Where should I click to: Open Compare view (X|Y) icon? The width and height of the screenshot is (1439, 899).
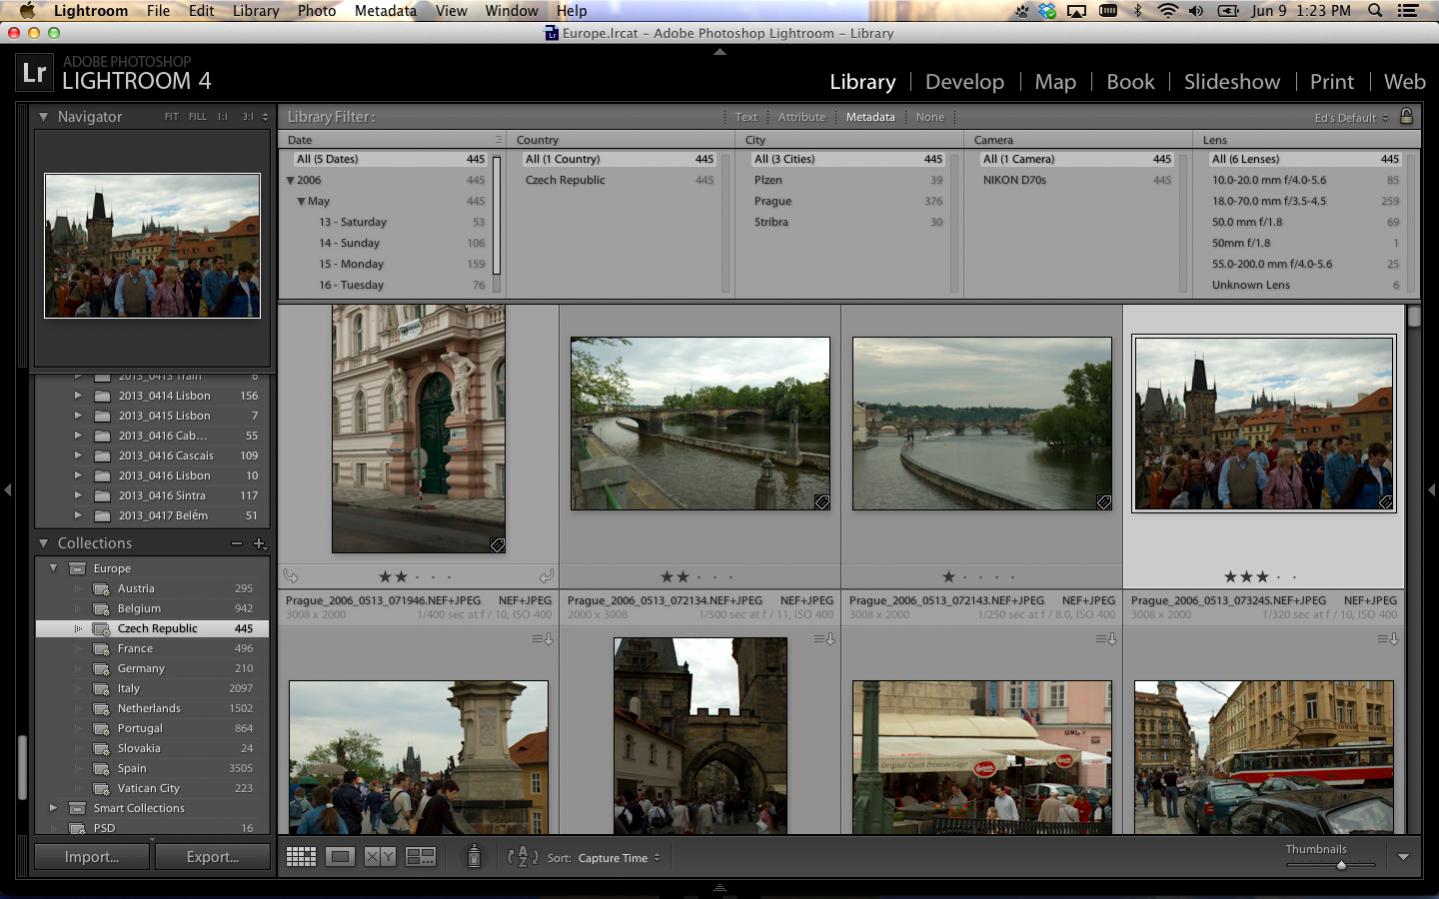380,857
